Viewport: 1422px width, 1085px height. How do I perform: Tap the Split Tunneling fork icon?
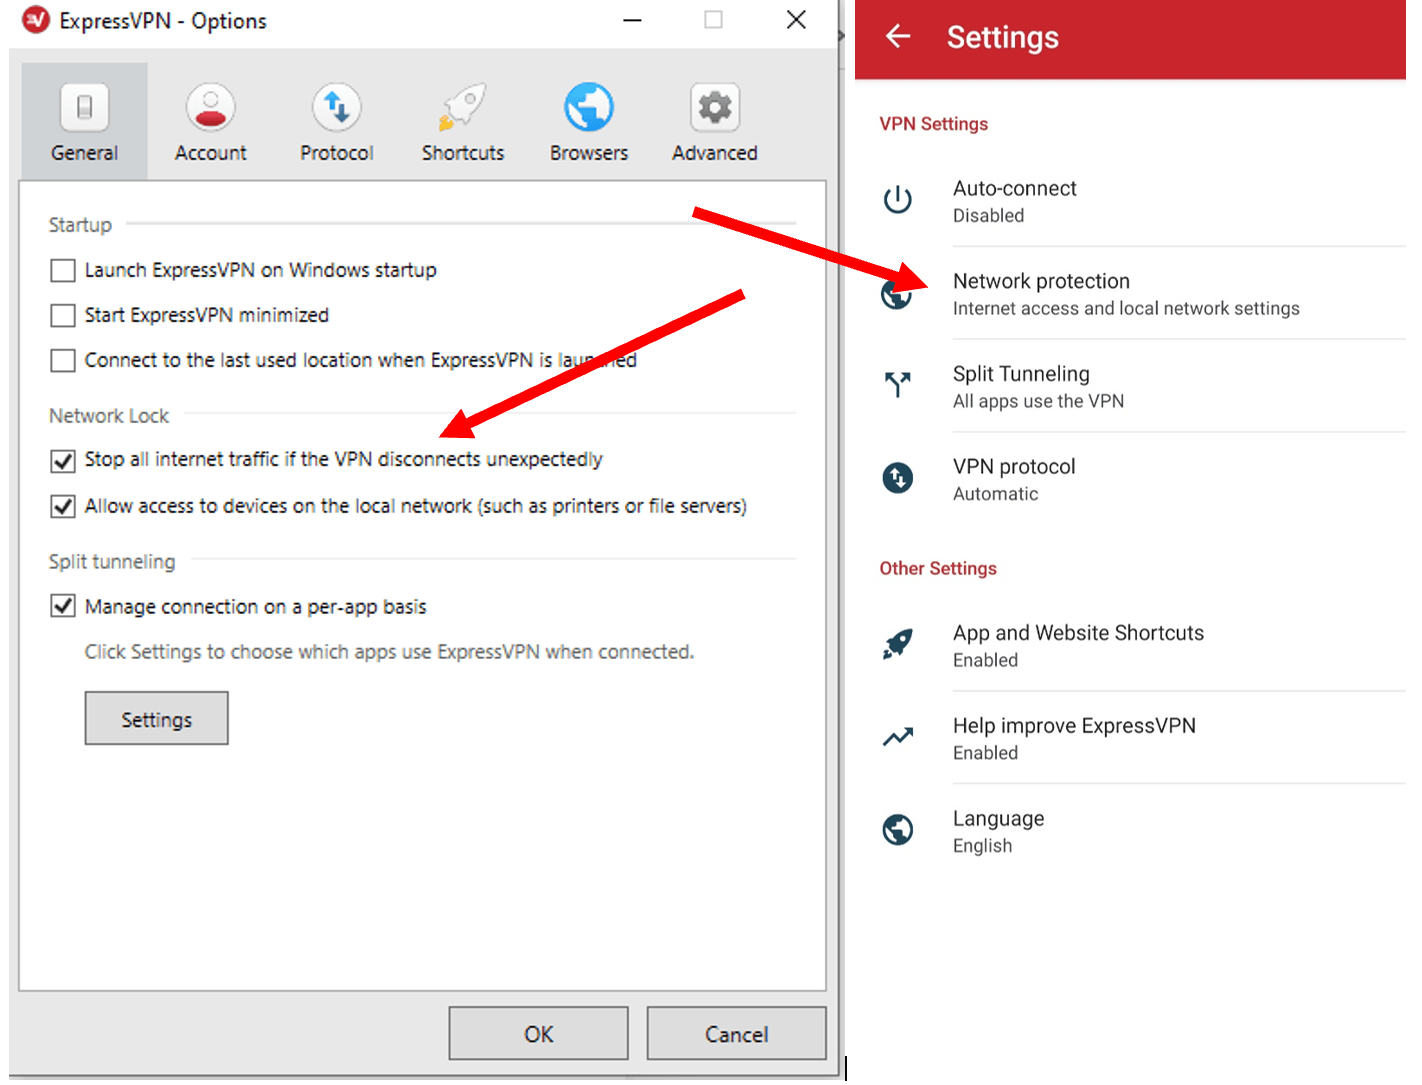pyautogui.click(x=898, y=385)
